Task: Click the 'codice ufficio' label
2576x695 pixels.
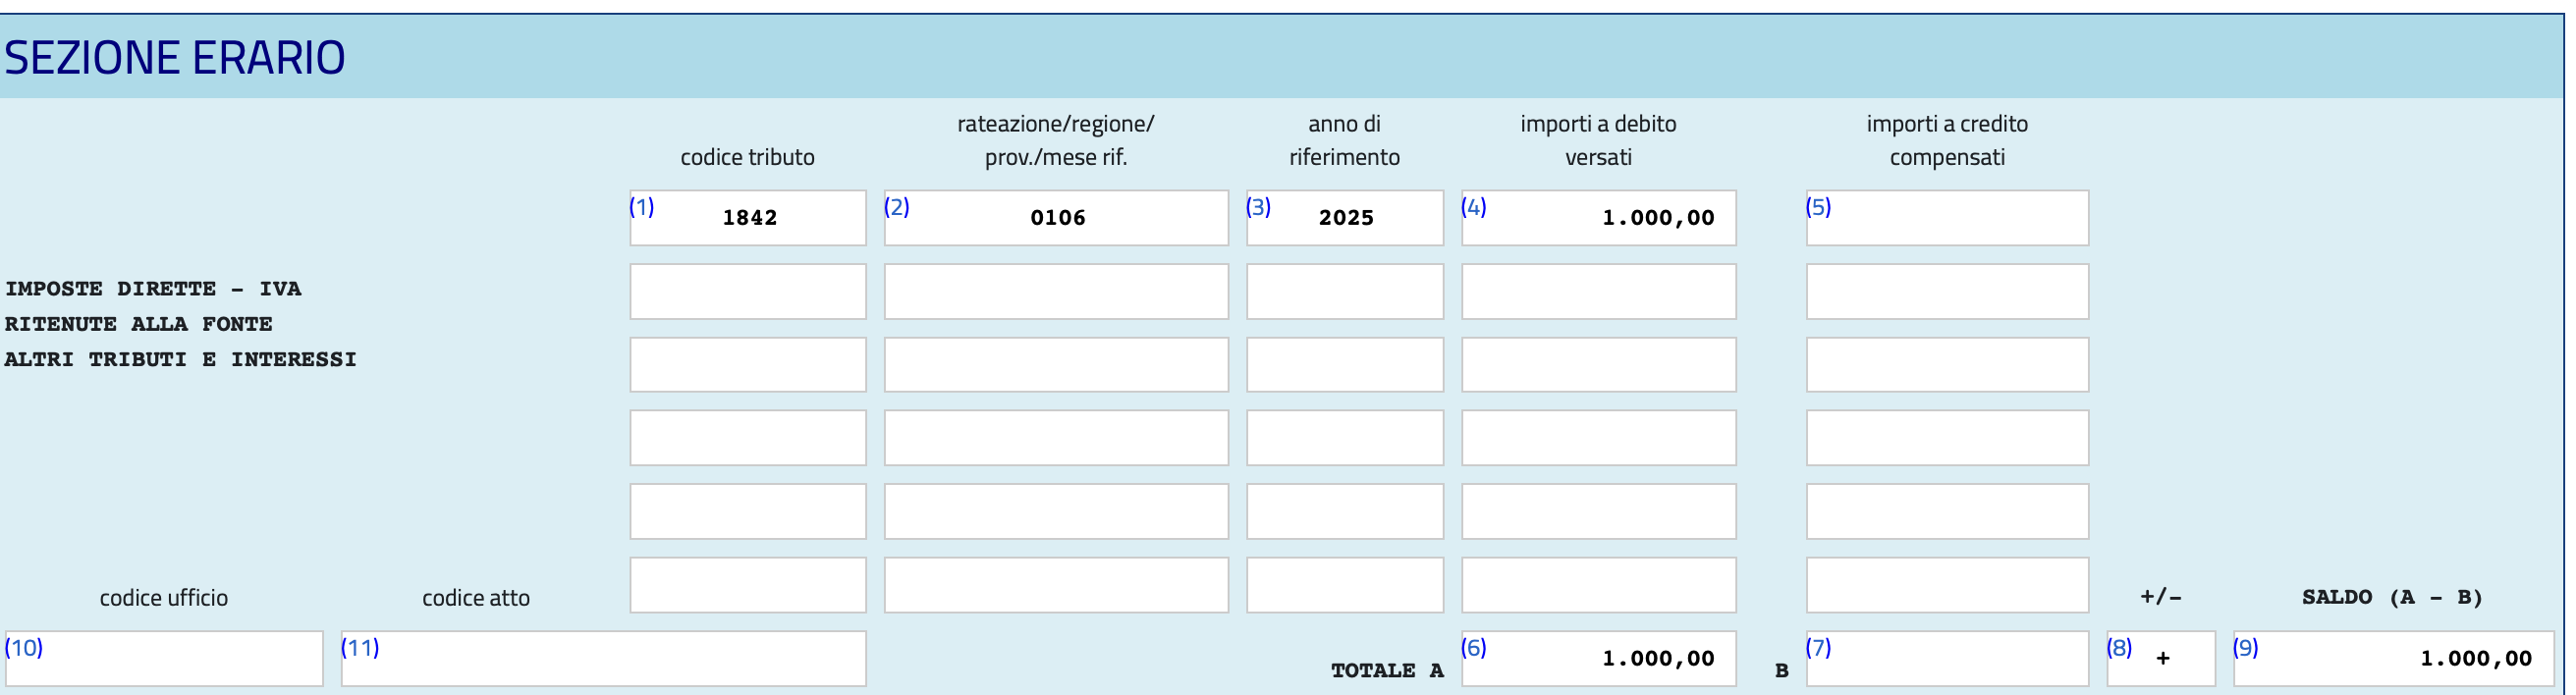Action: click(164, 598)
